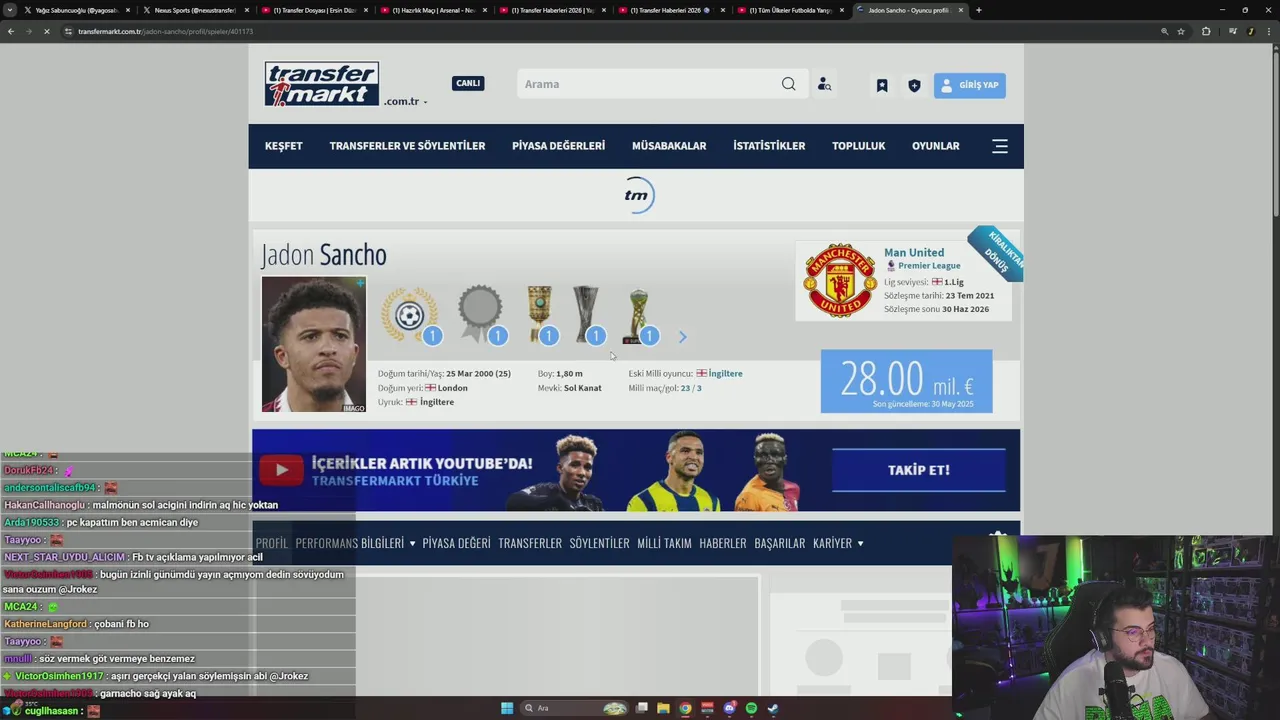The width and height of the screenshot is (1280, 720).
Task: Click the Transfermarkt logo
Action: (321, 84)
